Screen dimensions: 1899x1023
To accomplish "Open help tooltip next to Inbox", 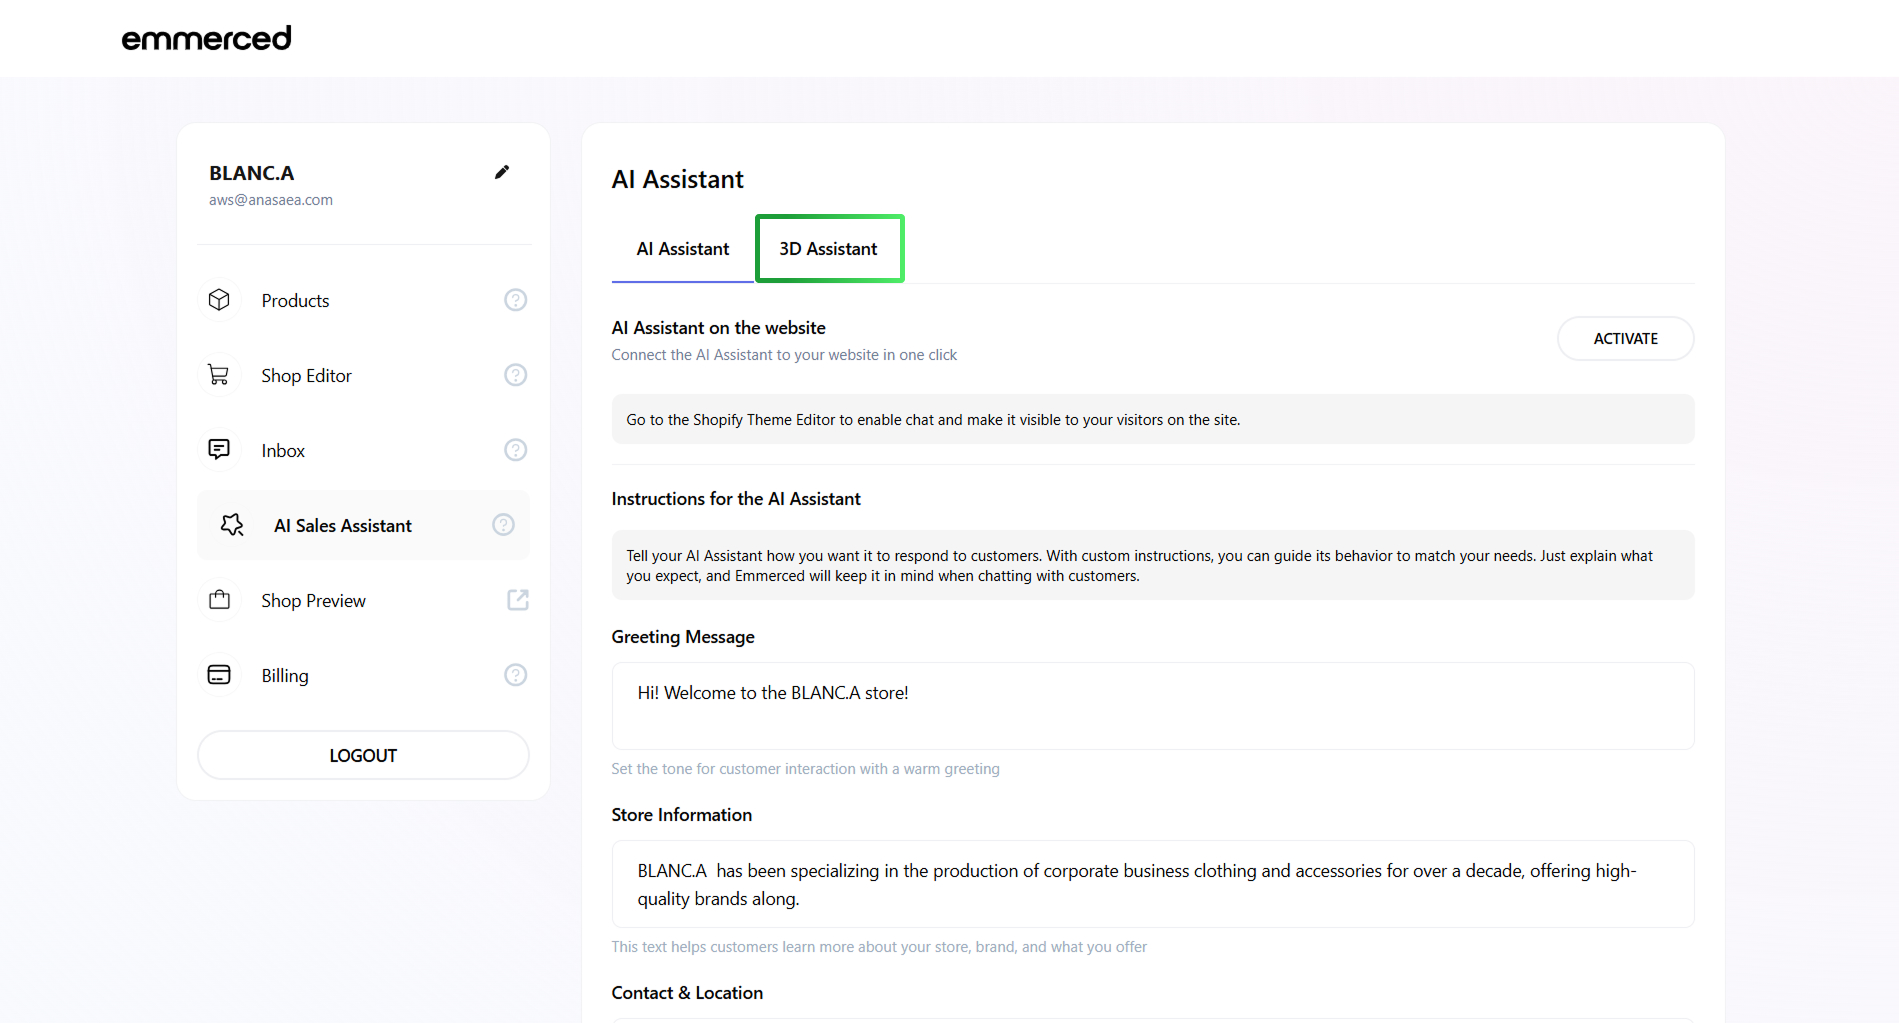I will (x=515, y=450).
